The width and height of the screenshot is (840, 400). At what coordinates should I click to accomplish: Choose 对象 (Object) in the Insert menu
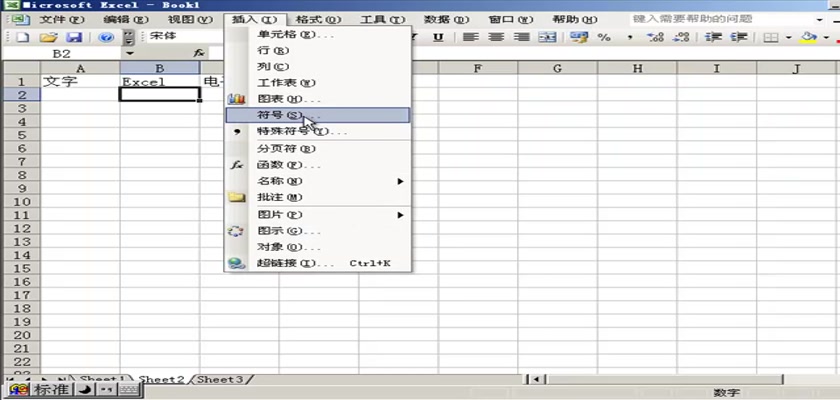[x=318, y=247]
